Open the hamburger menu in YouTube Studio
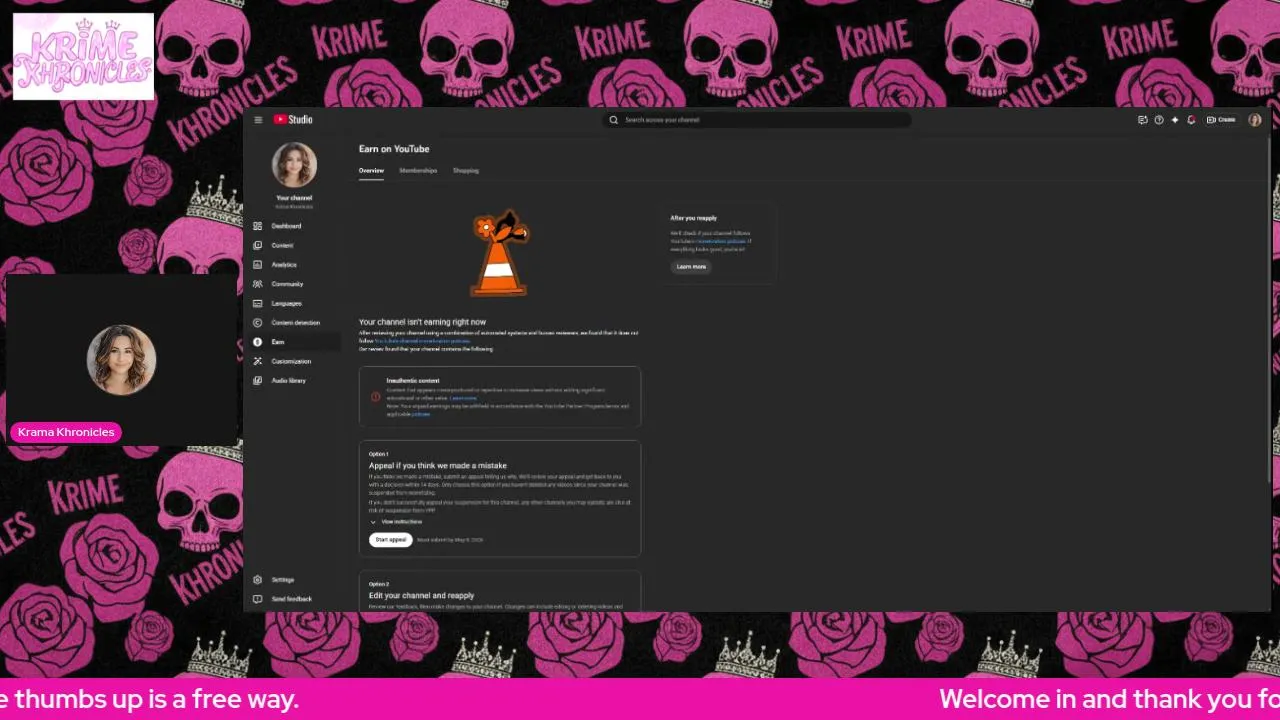This screenshot has width=1280, height=720. pyautogui.click(x=258, y=120)
